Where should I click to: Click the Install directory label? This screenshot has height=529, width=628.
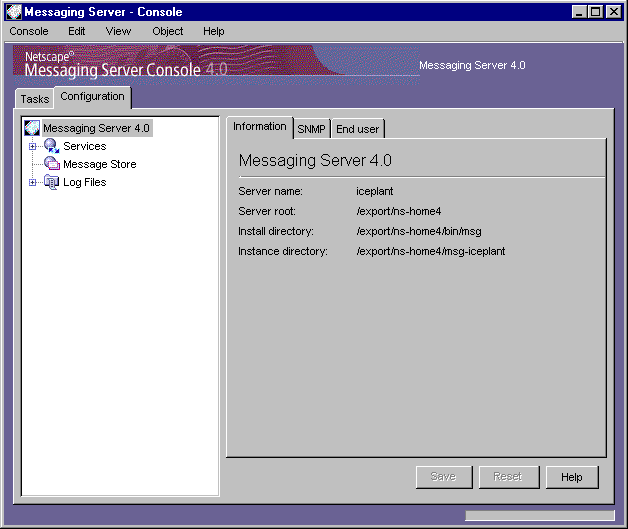click(276, 231)
